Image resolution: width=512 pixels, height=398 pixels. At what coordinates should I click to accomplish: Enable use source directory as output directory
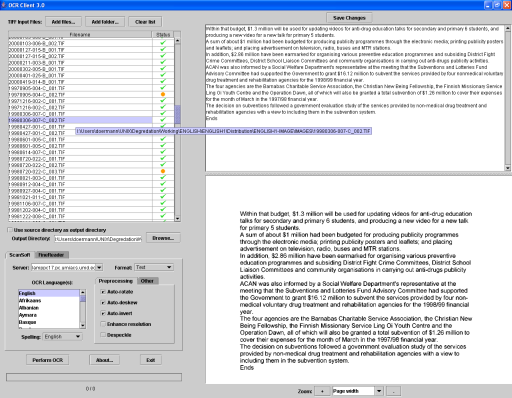click(x=10, y=230)
